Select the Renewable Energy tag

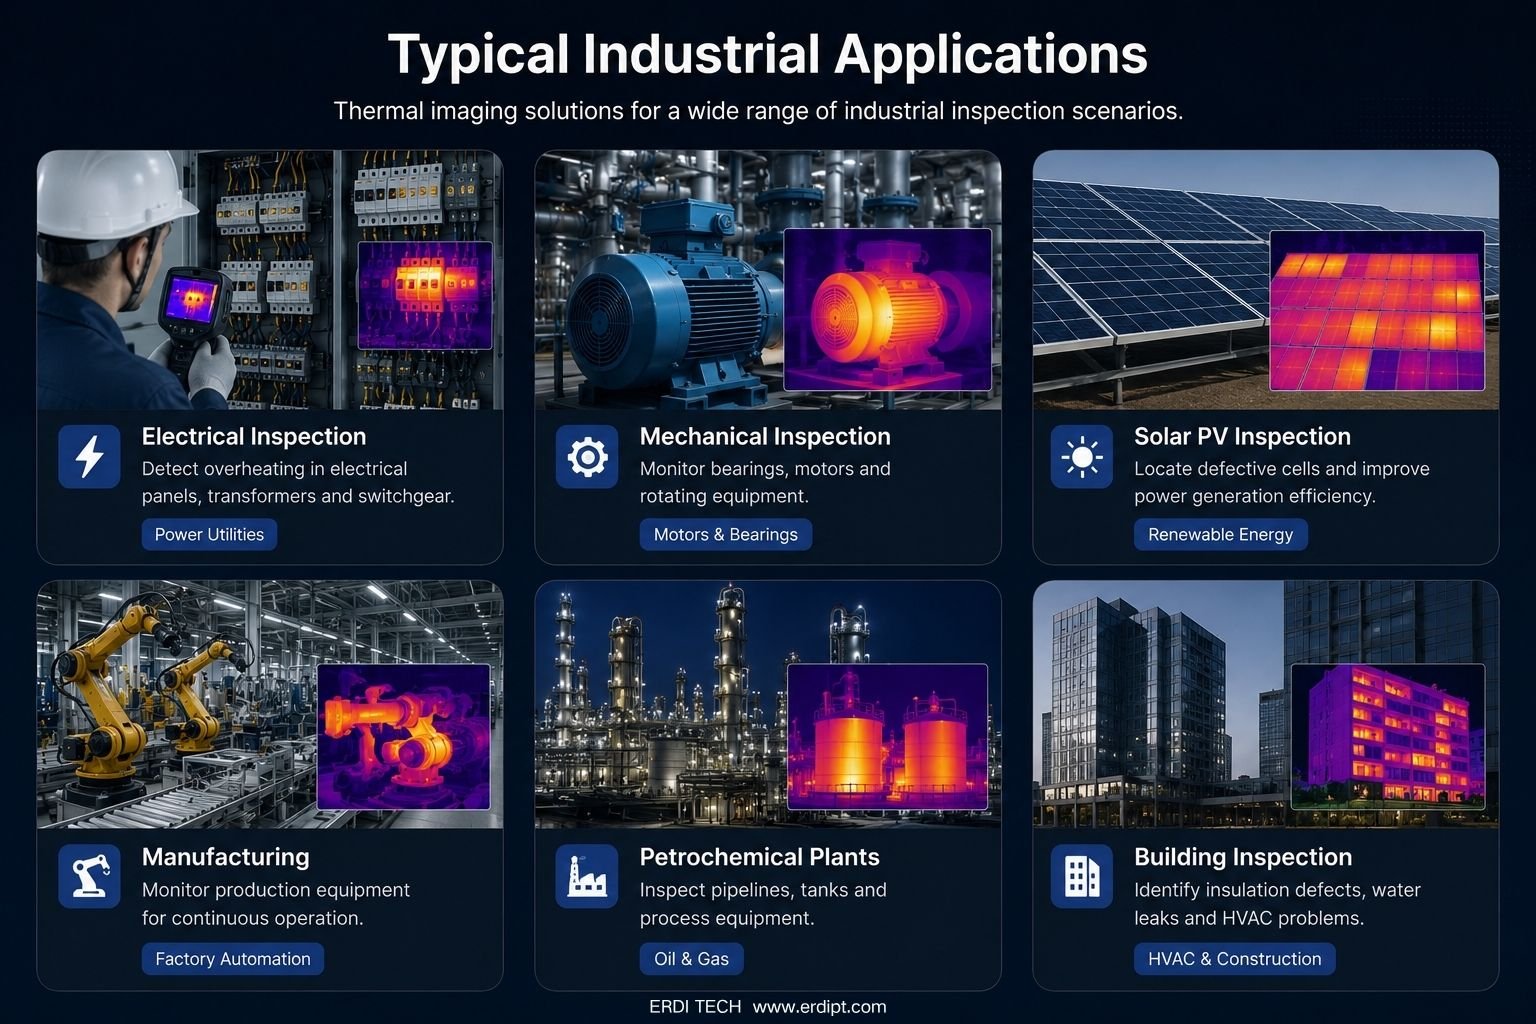1220,534
